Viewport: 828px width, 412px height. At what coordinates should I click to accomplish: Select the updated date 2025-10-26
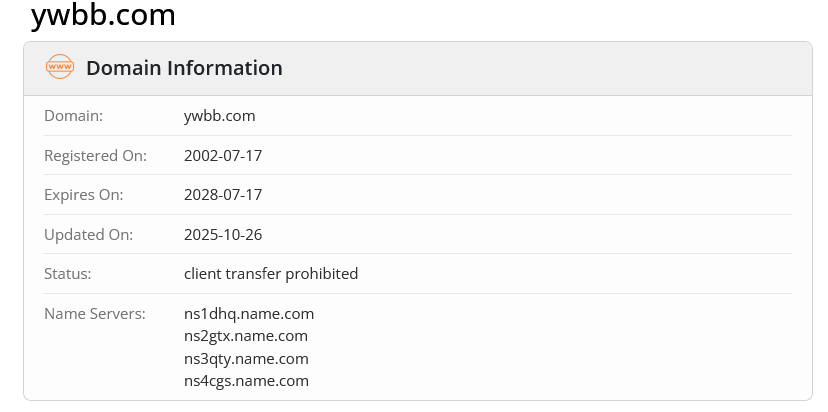click(223, 235)
